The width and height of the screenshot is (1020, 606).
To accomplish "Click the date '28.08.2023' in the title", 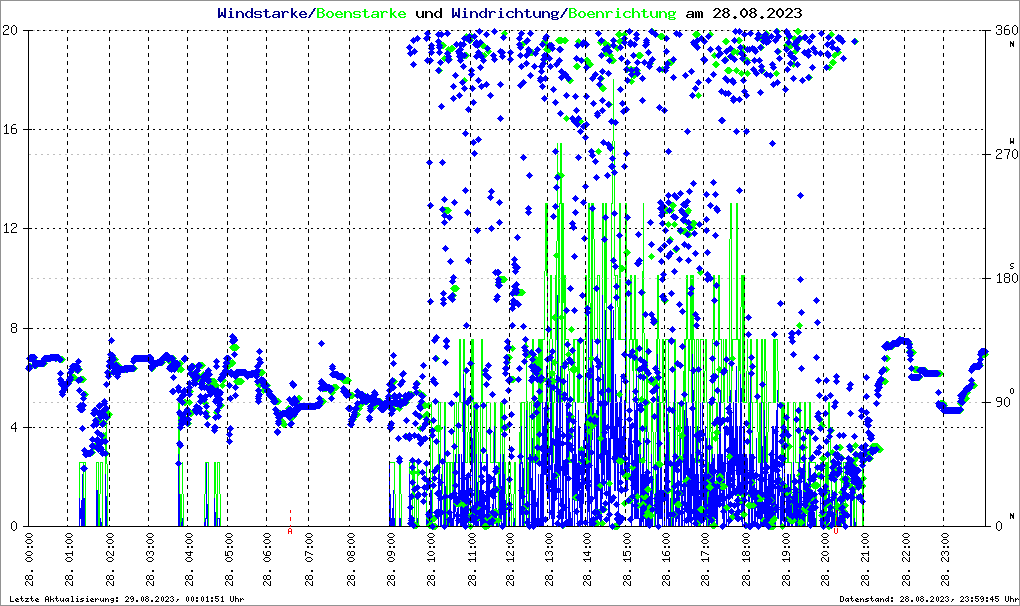I will [757, 13].
